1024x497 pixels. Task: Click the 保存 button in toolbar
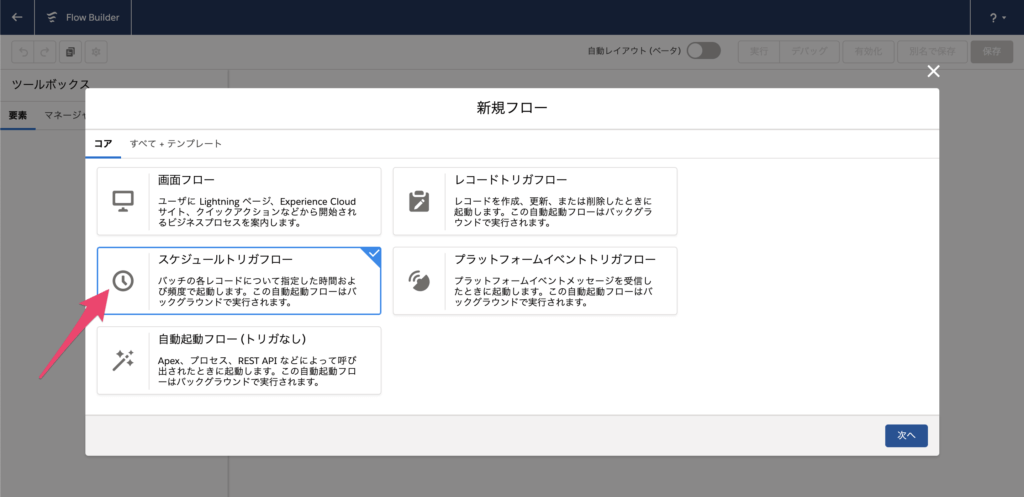991,52
